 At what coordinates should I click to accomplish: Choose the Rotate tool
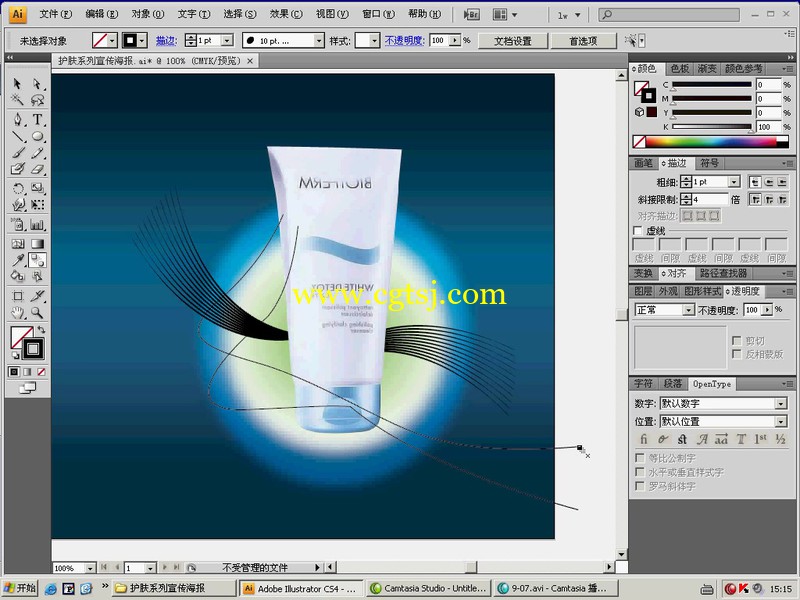[17, 188]
